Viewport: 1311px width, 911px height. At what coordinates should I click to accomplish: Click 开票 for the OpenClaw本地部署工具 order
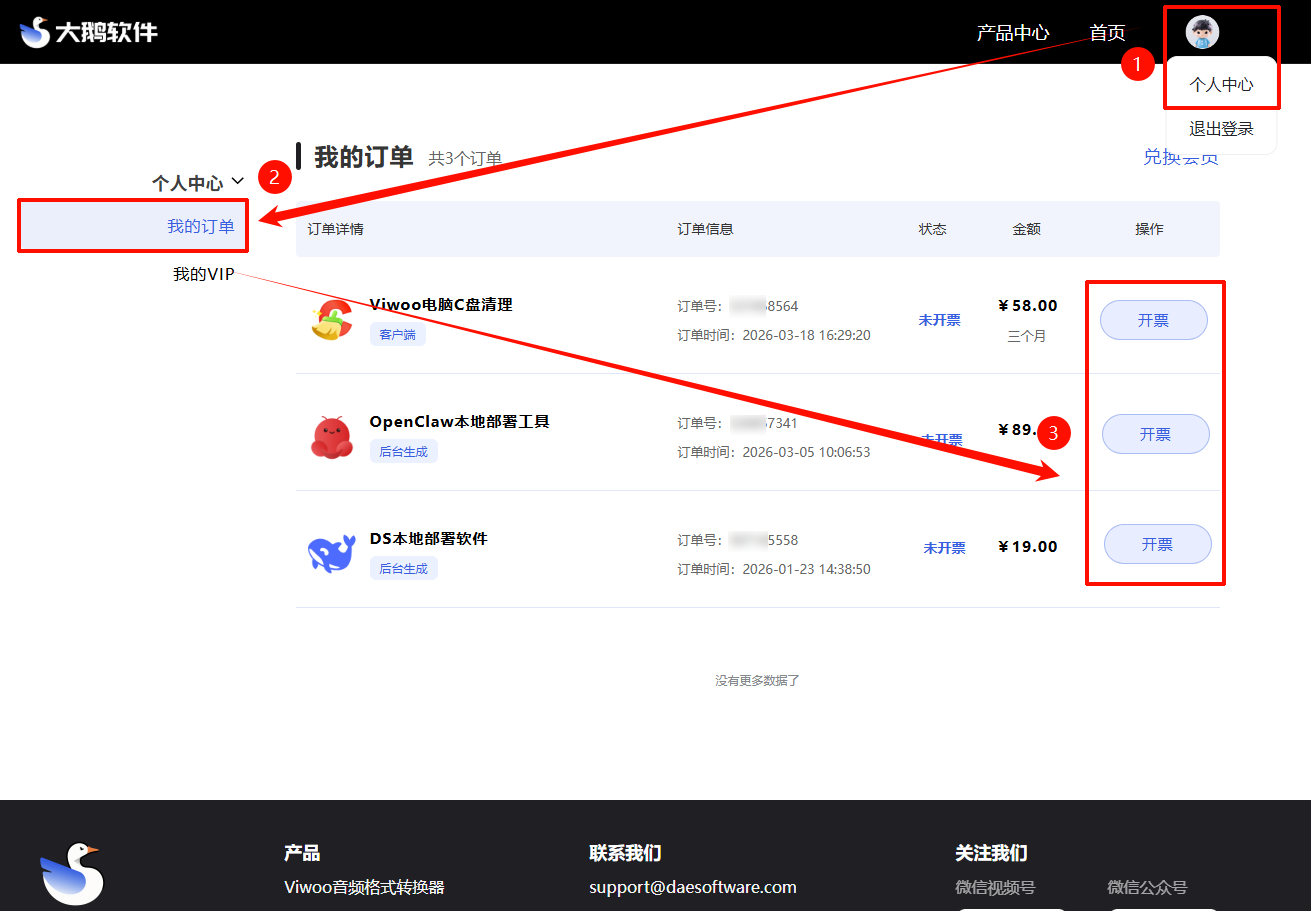1155,434
